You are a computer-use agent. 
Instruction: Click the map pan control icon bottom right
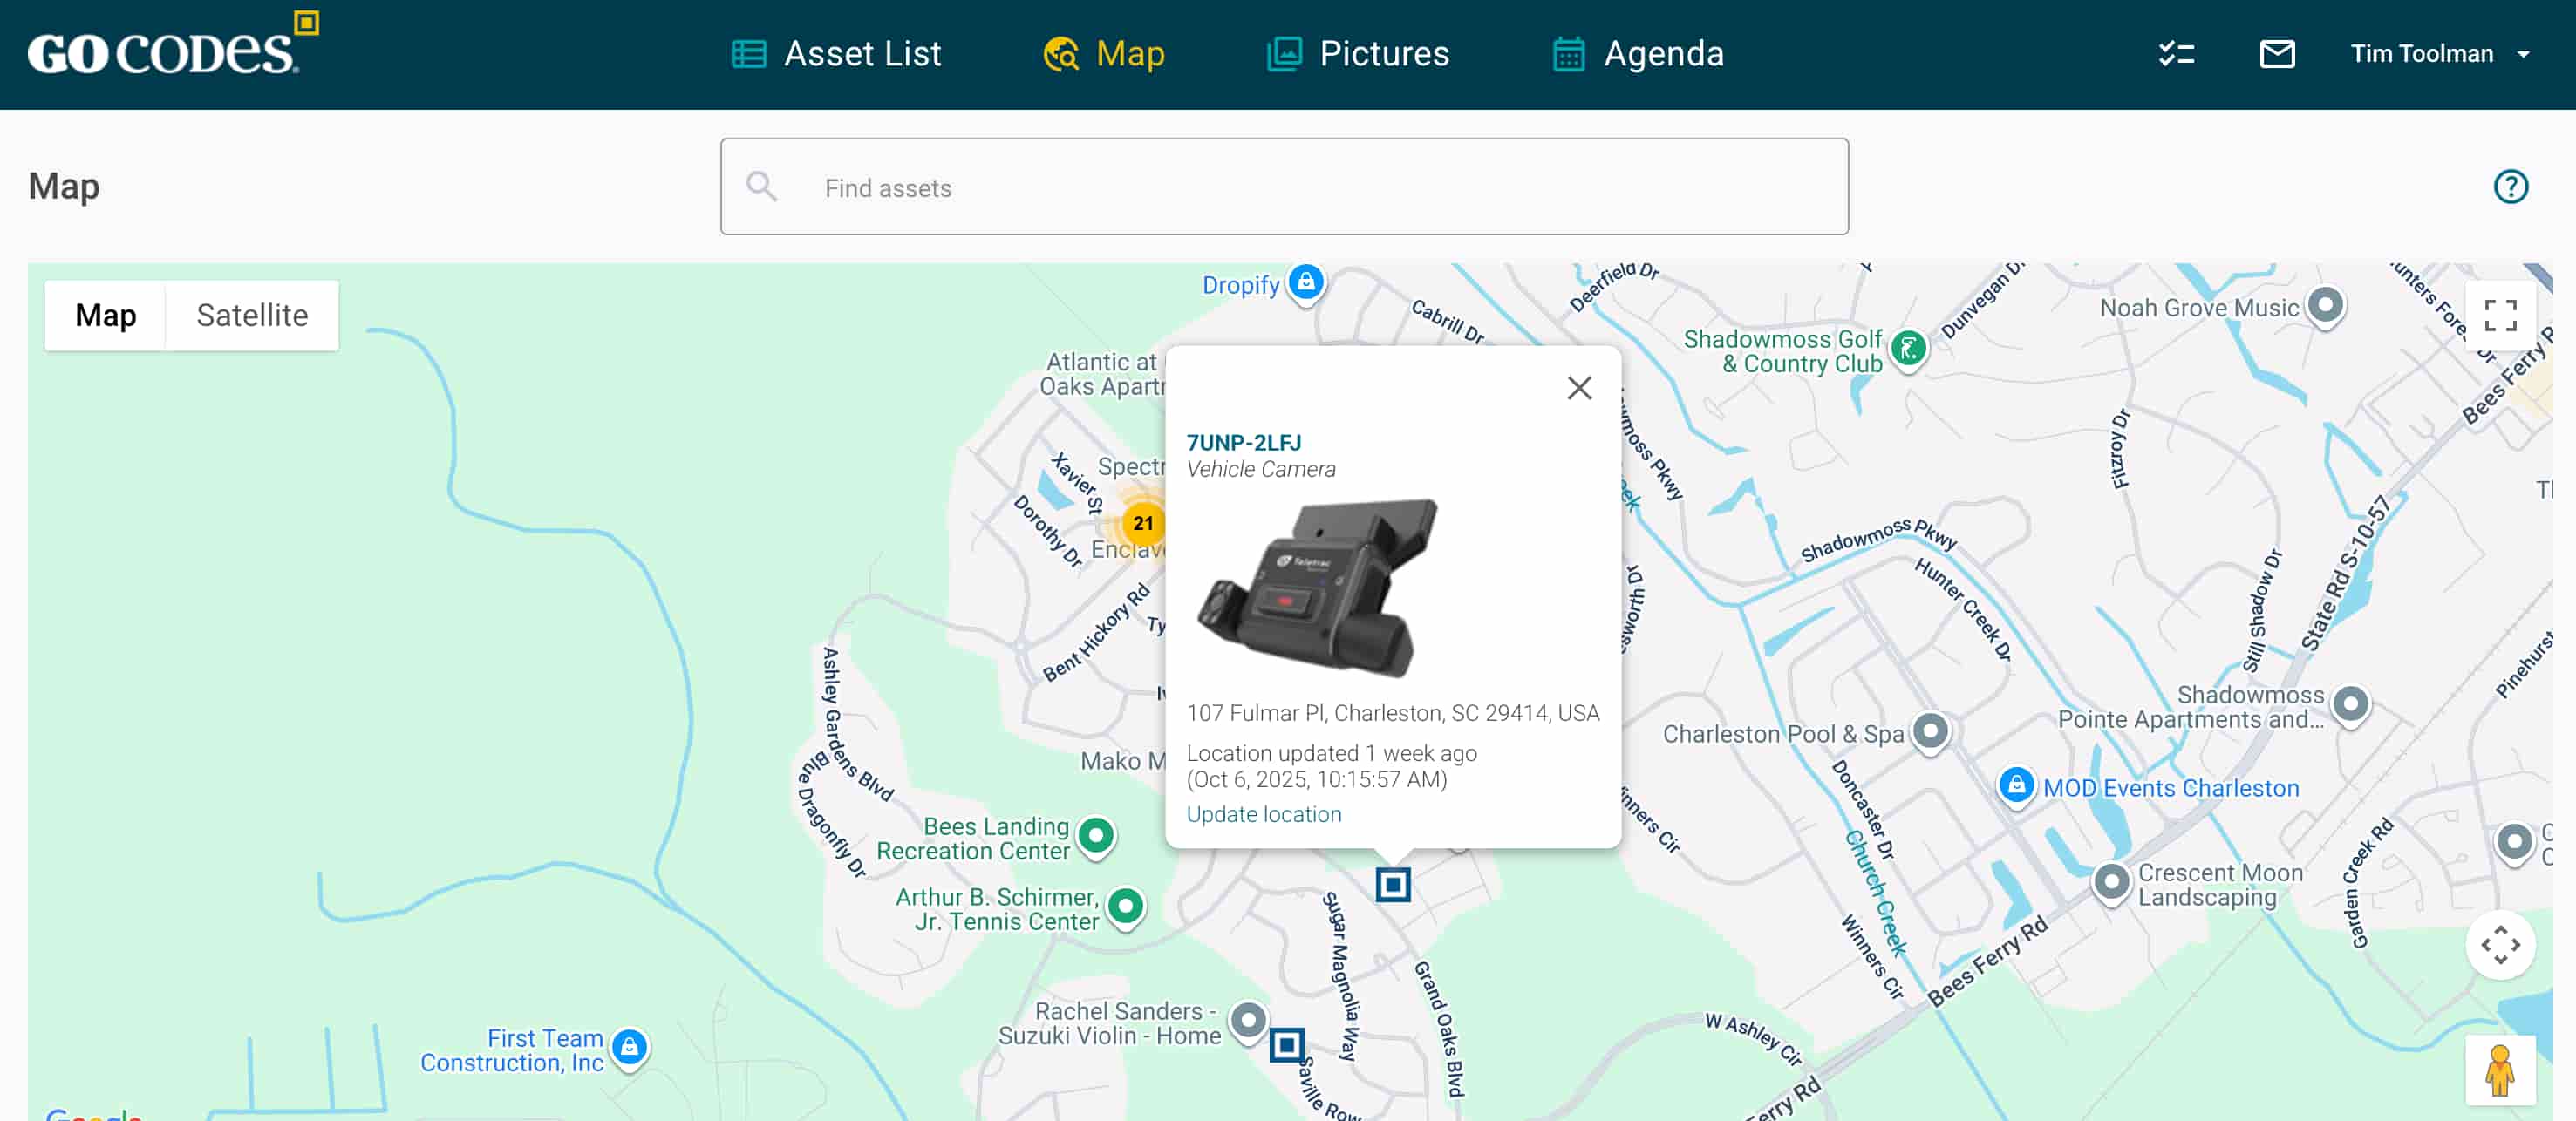point(2501,946)
